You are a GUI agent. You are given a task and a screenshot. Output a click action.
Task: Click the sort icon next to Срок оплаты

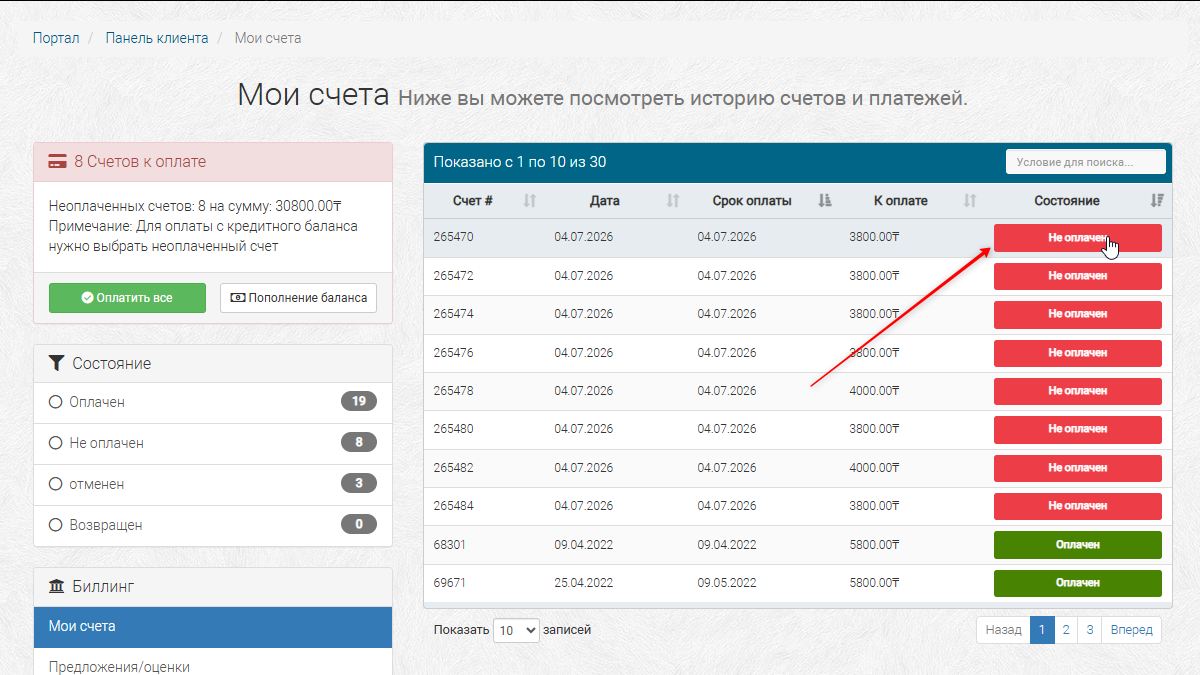coord(825,201)
